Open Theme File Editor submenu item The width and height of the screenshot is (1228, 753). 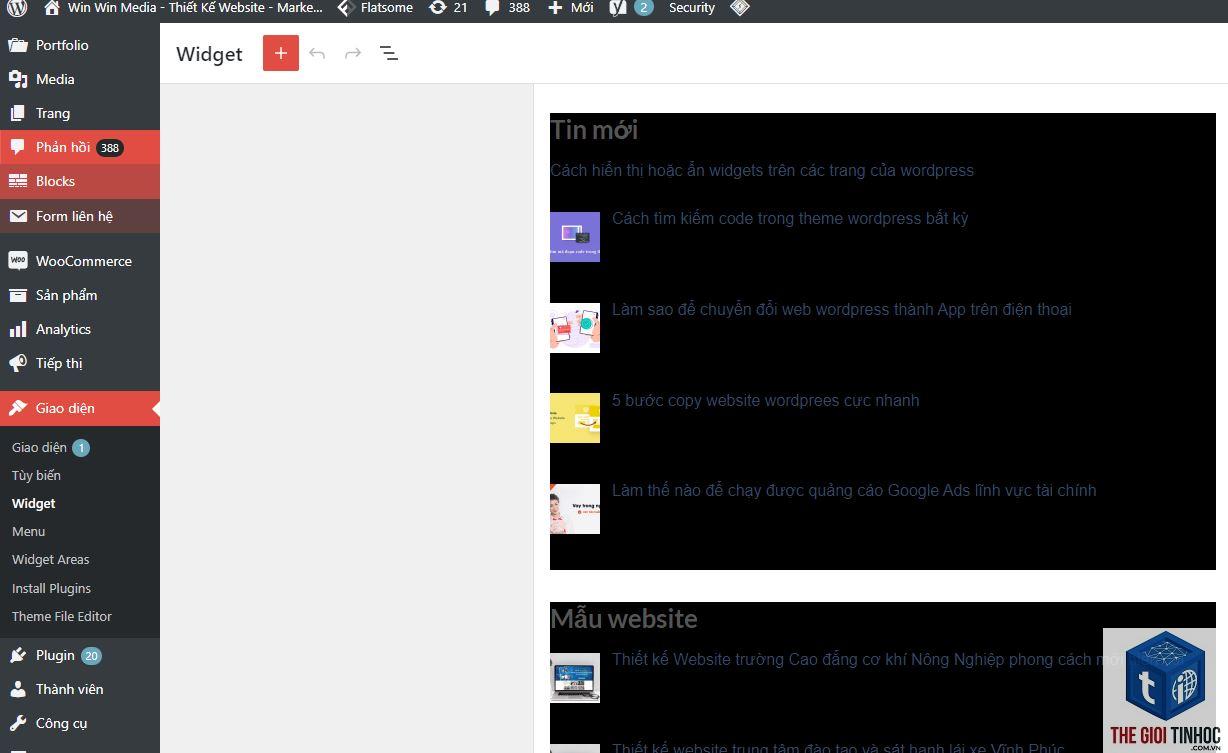coord(62,616)
